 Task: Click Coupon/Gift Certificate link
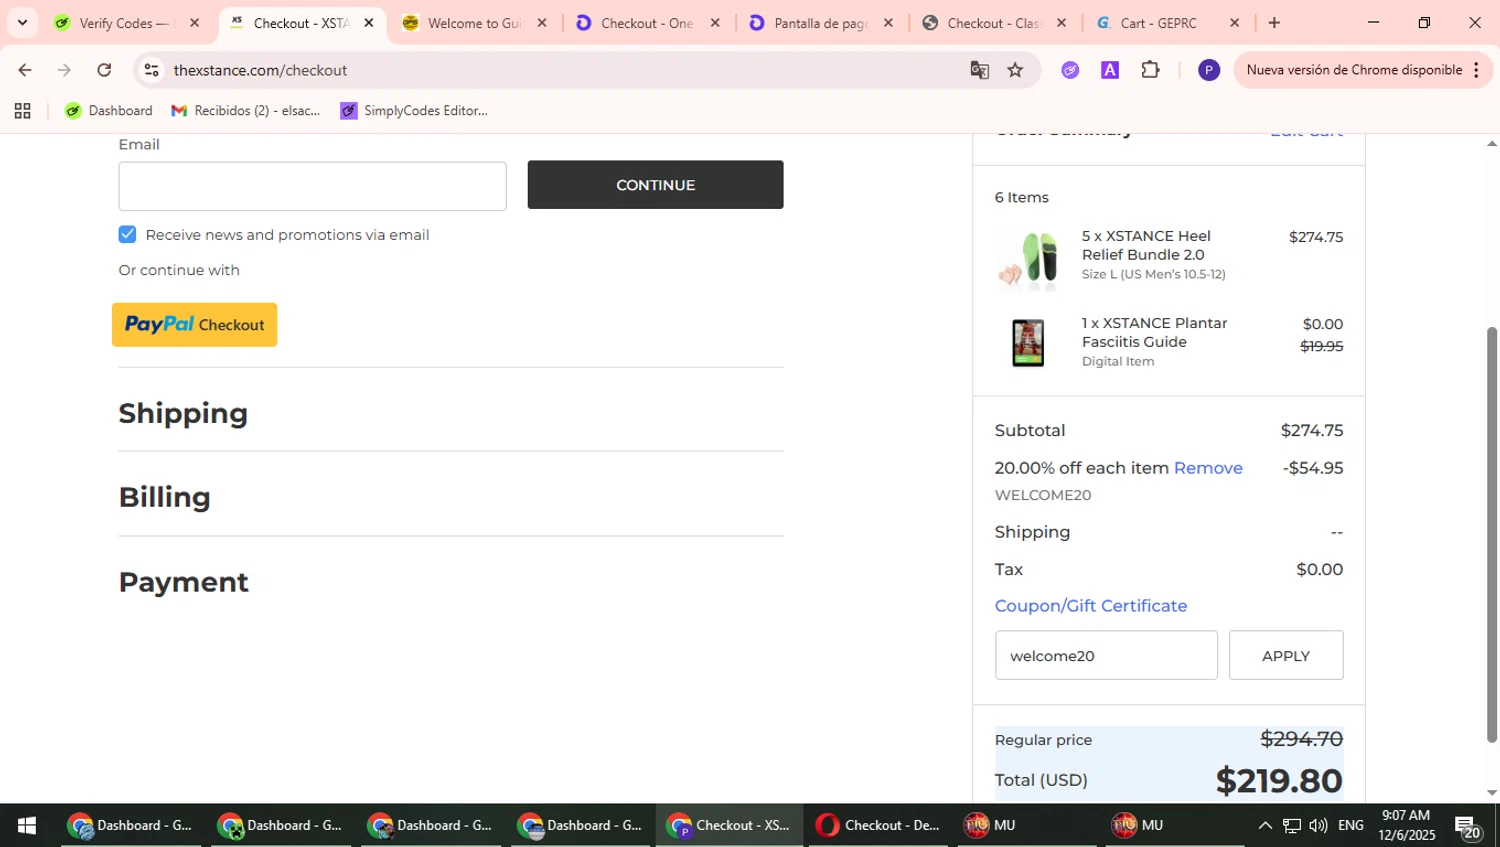coord(1091,606)
